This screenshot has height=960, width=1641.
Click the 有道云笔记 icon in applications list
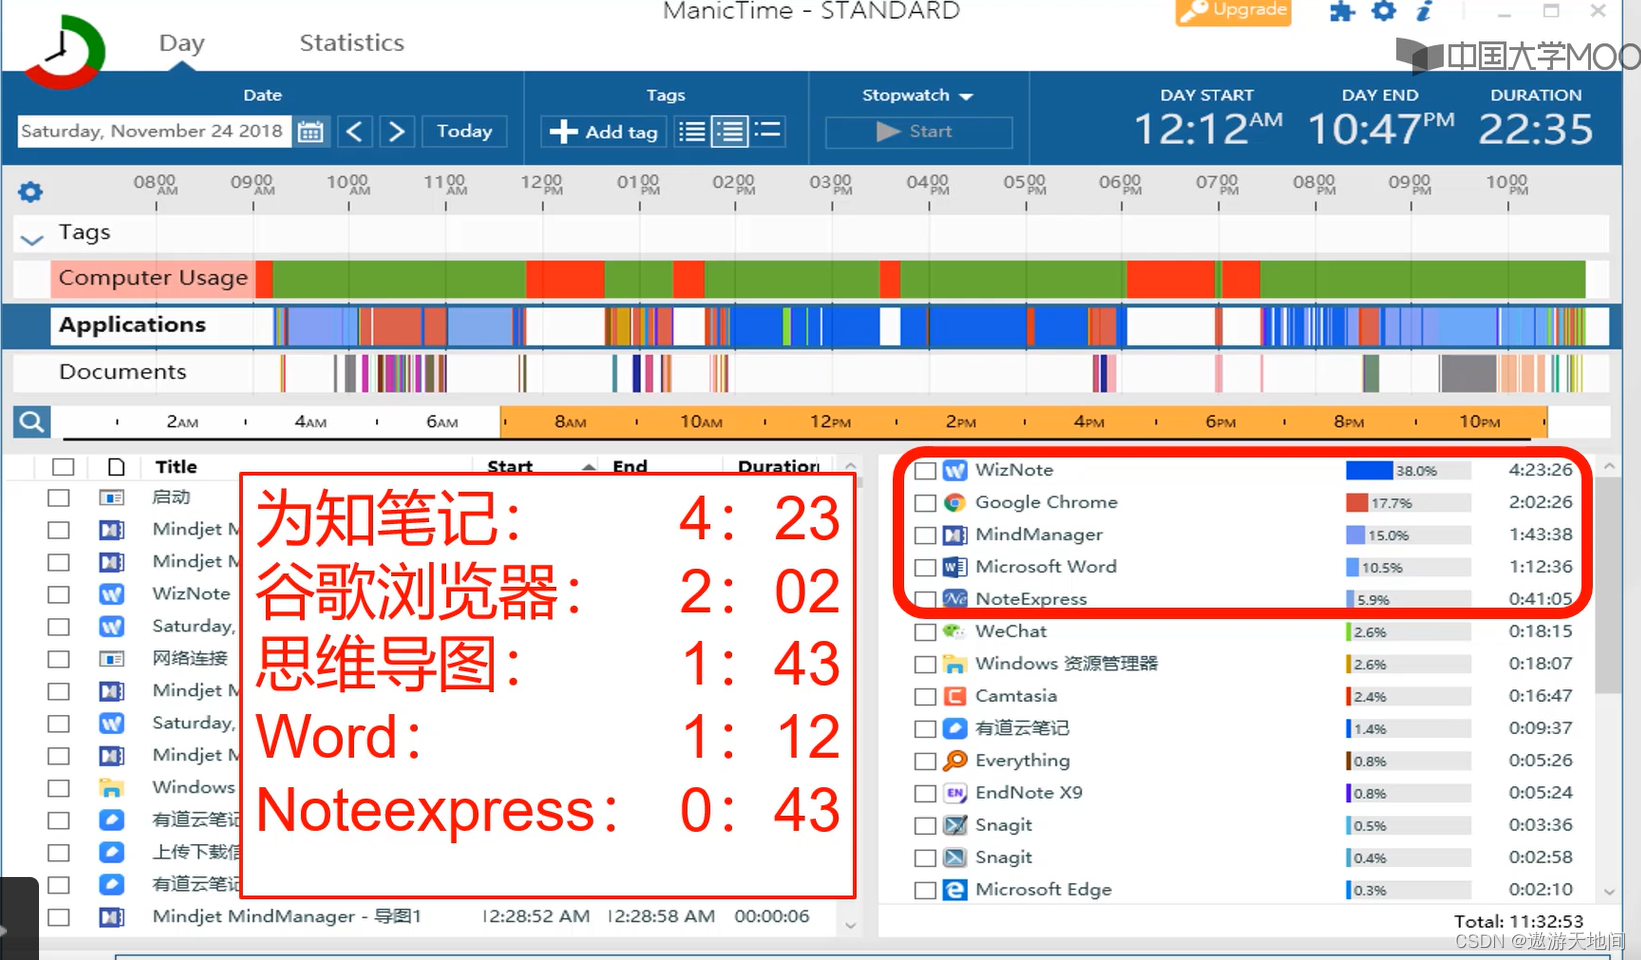pos(955,728)
